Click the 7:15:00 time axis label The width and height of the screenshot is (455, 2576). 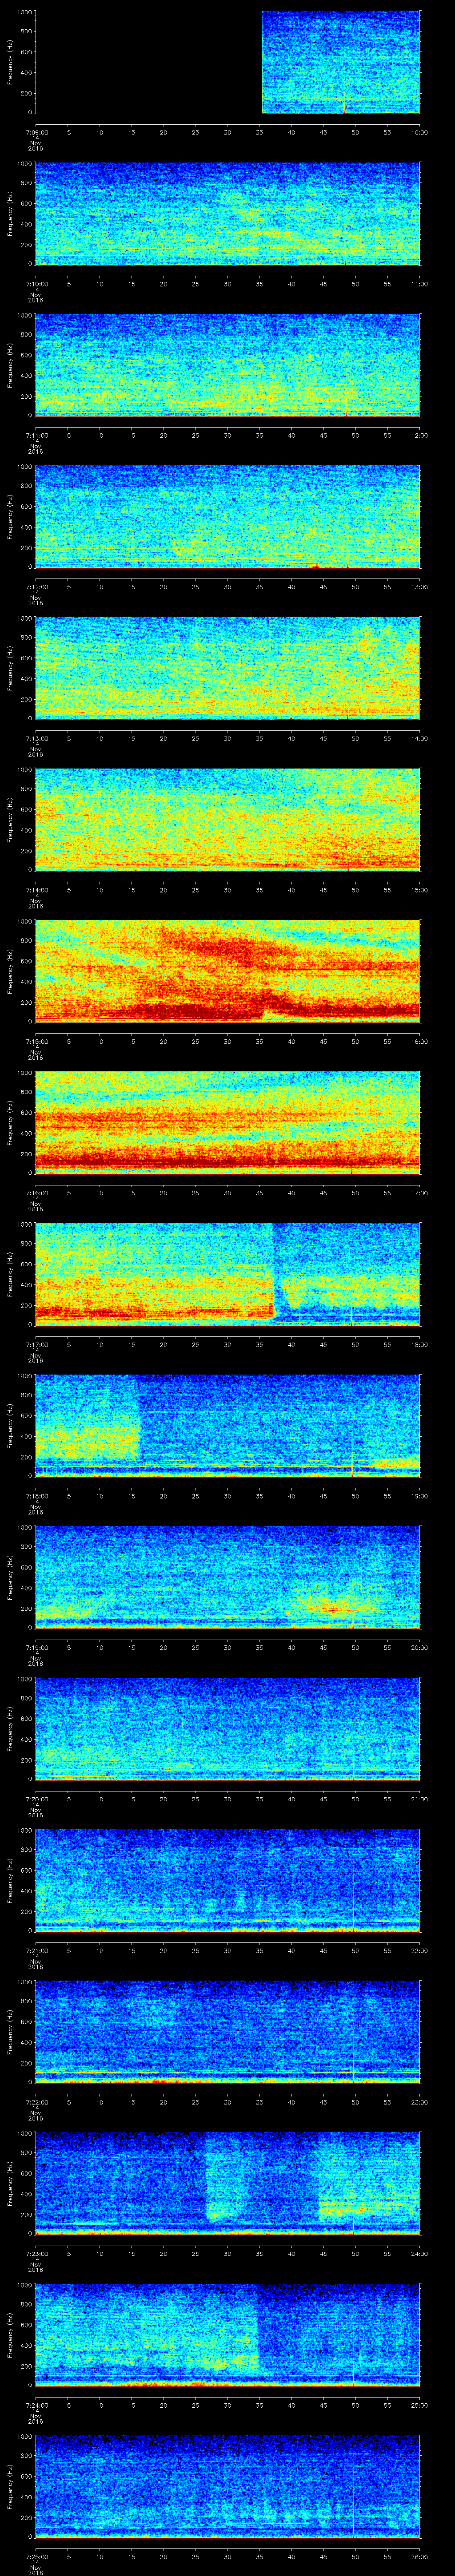point(36,1041)
